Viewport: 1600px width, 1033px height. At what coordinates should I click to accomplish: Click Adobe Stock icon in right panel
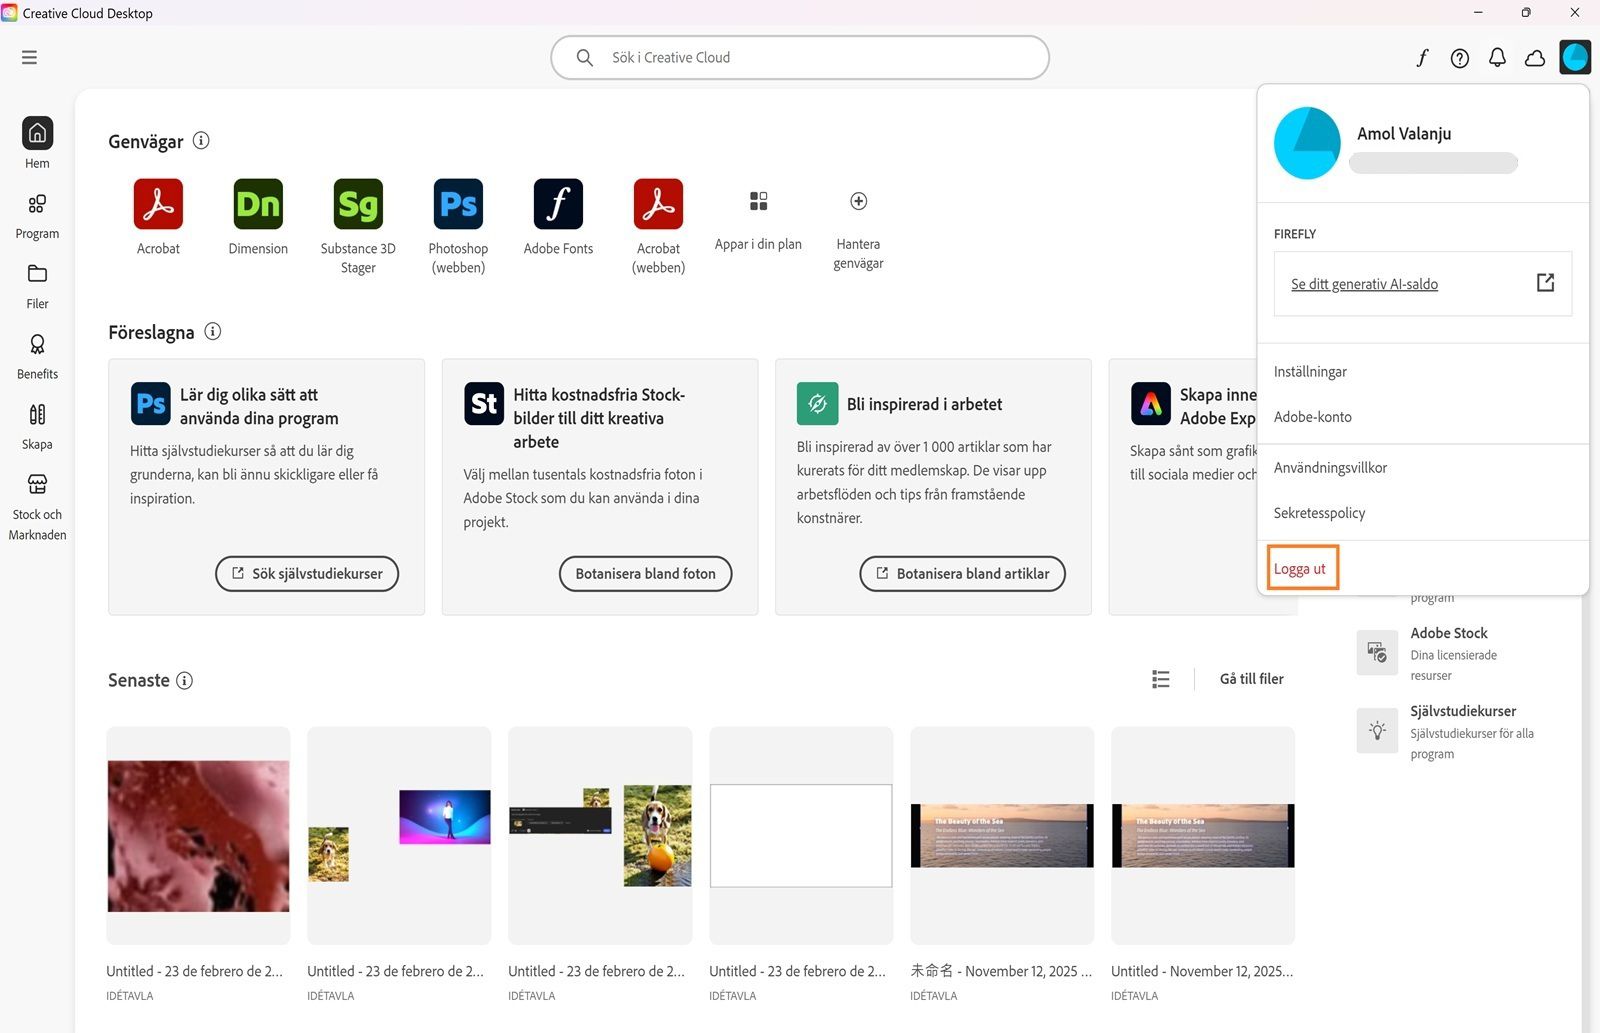click(1377, 653)
